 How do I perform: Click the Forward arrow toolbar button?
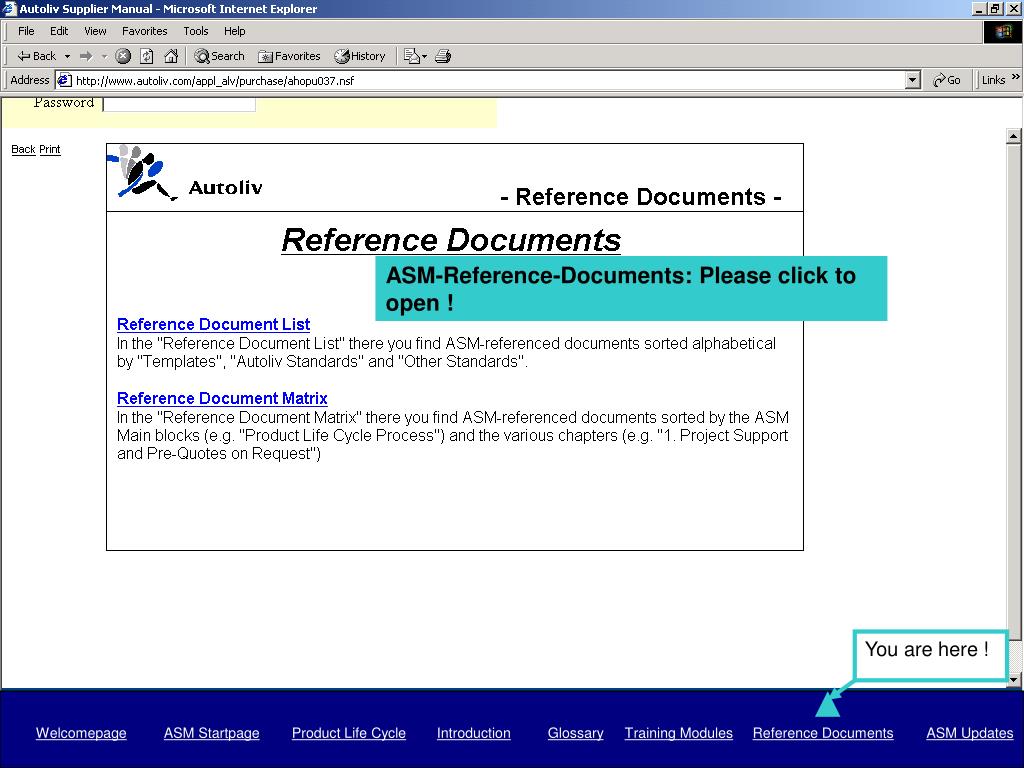pos(86,56)
